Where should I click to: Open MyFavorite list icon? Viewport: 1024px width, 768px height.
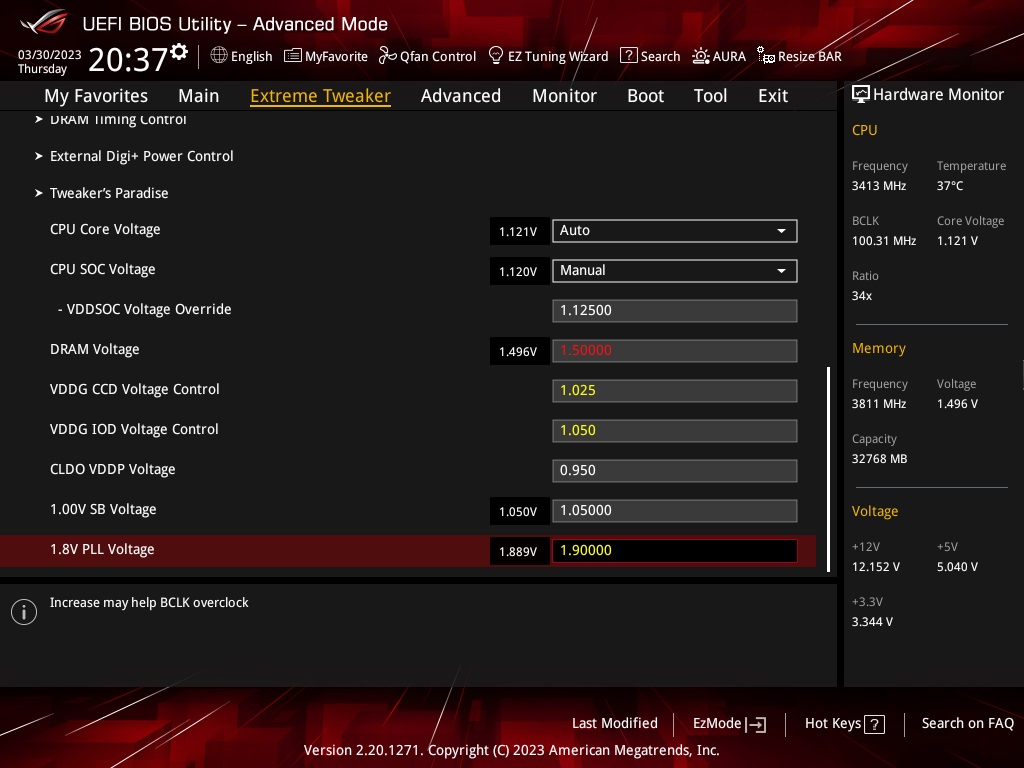(293, 56)
